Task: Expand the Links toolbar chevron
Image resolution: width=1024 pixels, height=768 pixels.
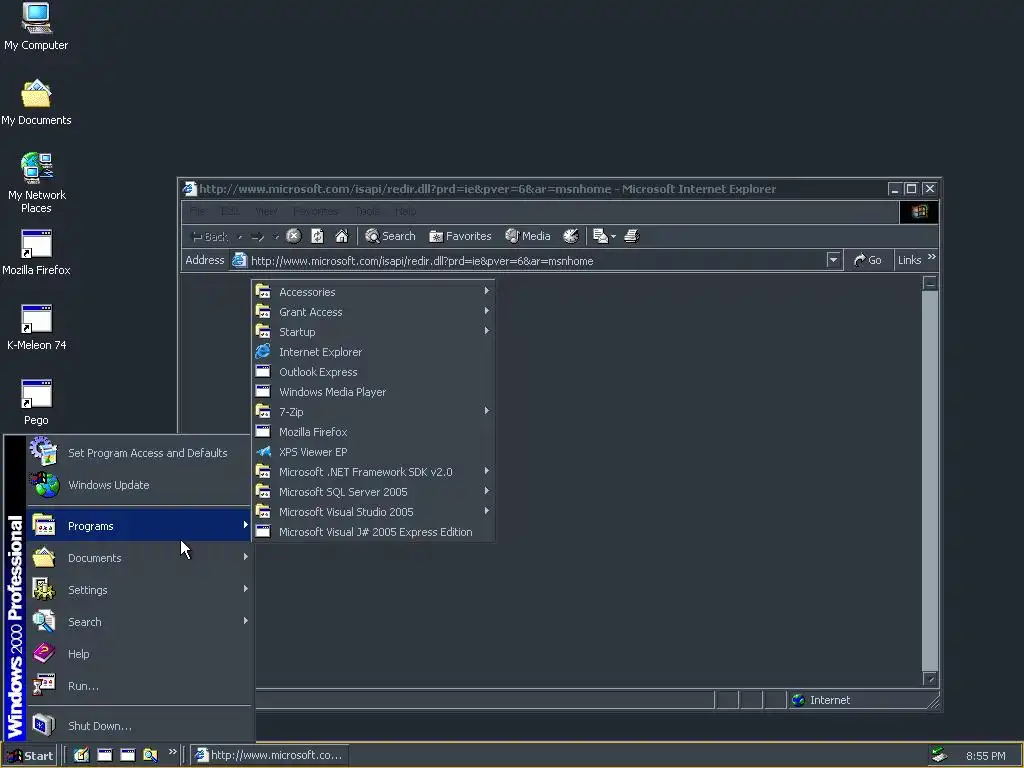Action: 932,257
